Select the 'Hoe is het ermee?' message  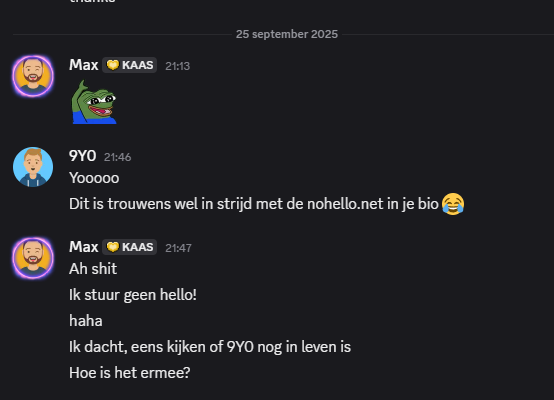tap(130, 373)
